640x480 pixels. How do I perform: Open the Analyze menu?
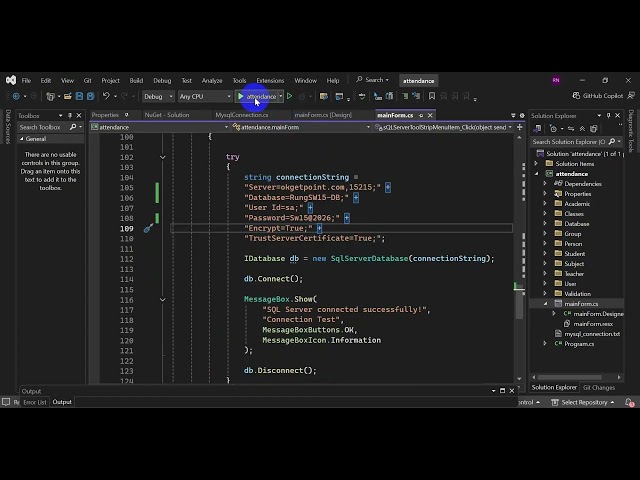(212, 80)
